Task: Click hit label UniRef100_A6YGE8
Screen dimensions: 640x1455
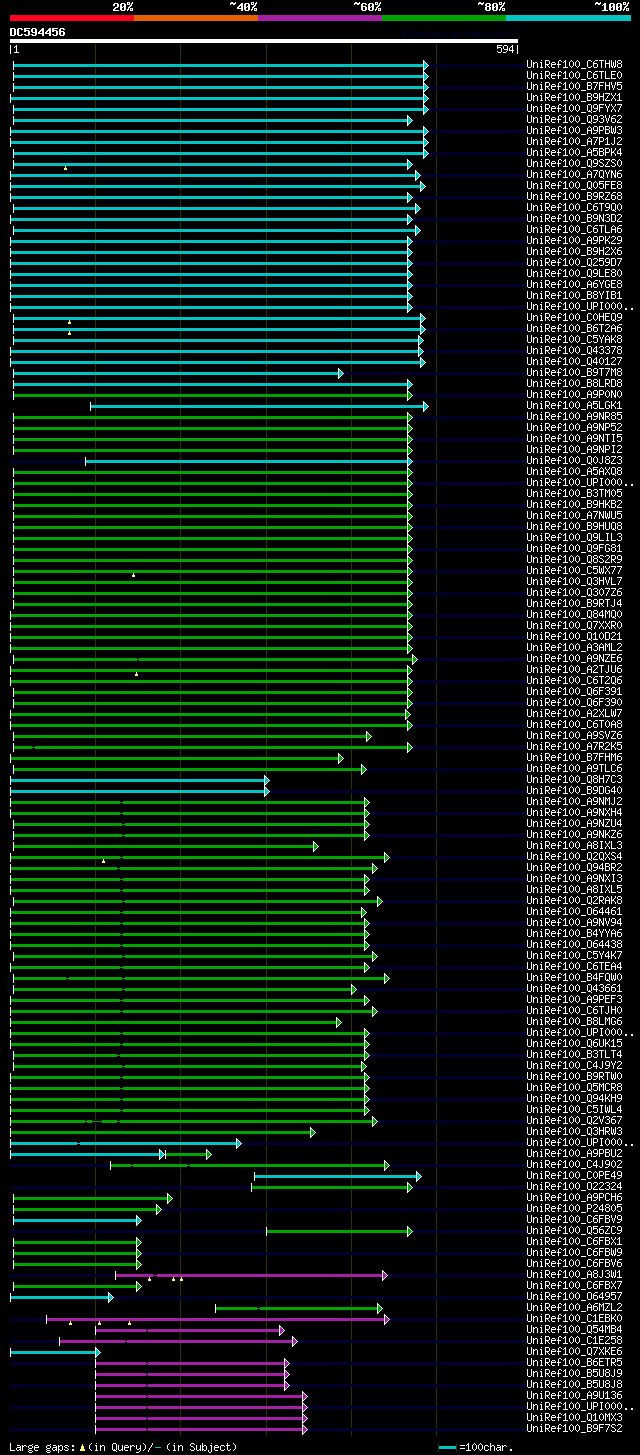Action: click(x=574, y=284)
